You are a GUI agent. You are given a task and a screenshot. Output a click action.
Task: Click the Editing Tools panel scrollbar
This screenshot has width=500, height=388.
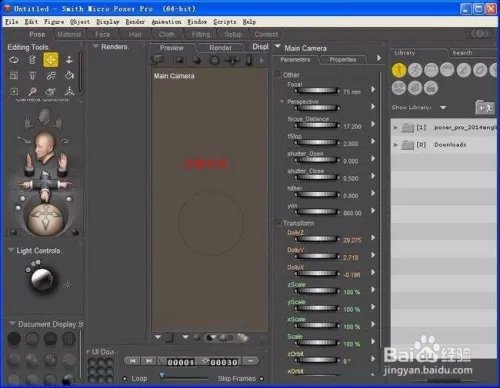(x=80, y=72)
